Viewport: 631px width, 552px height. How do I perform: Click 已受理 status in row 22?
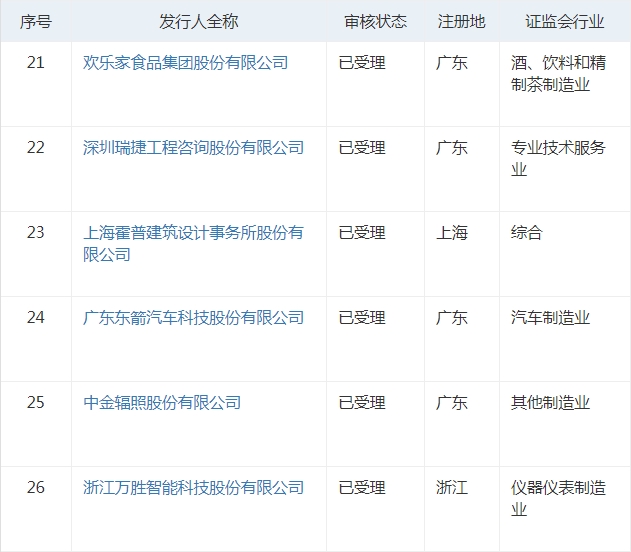click(362, 148)
